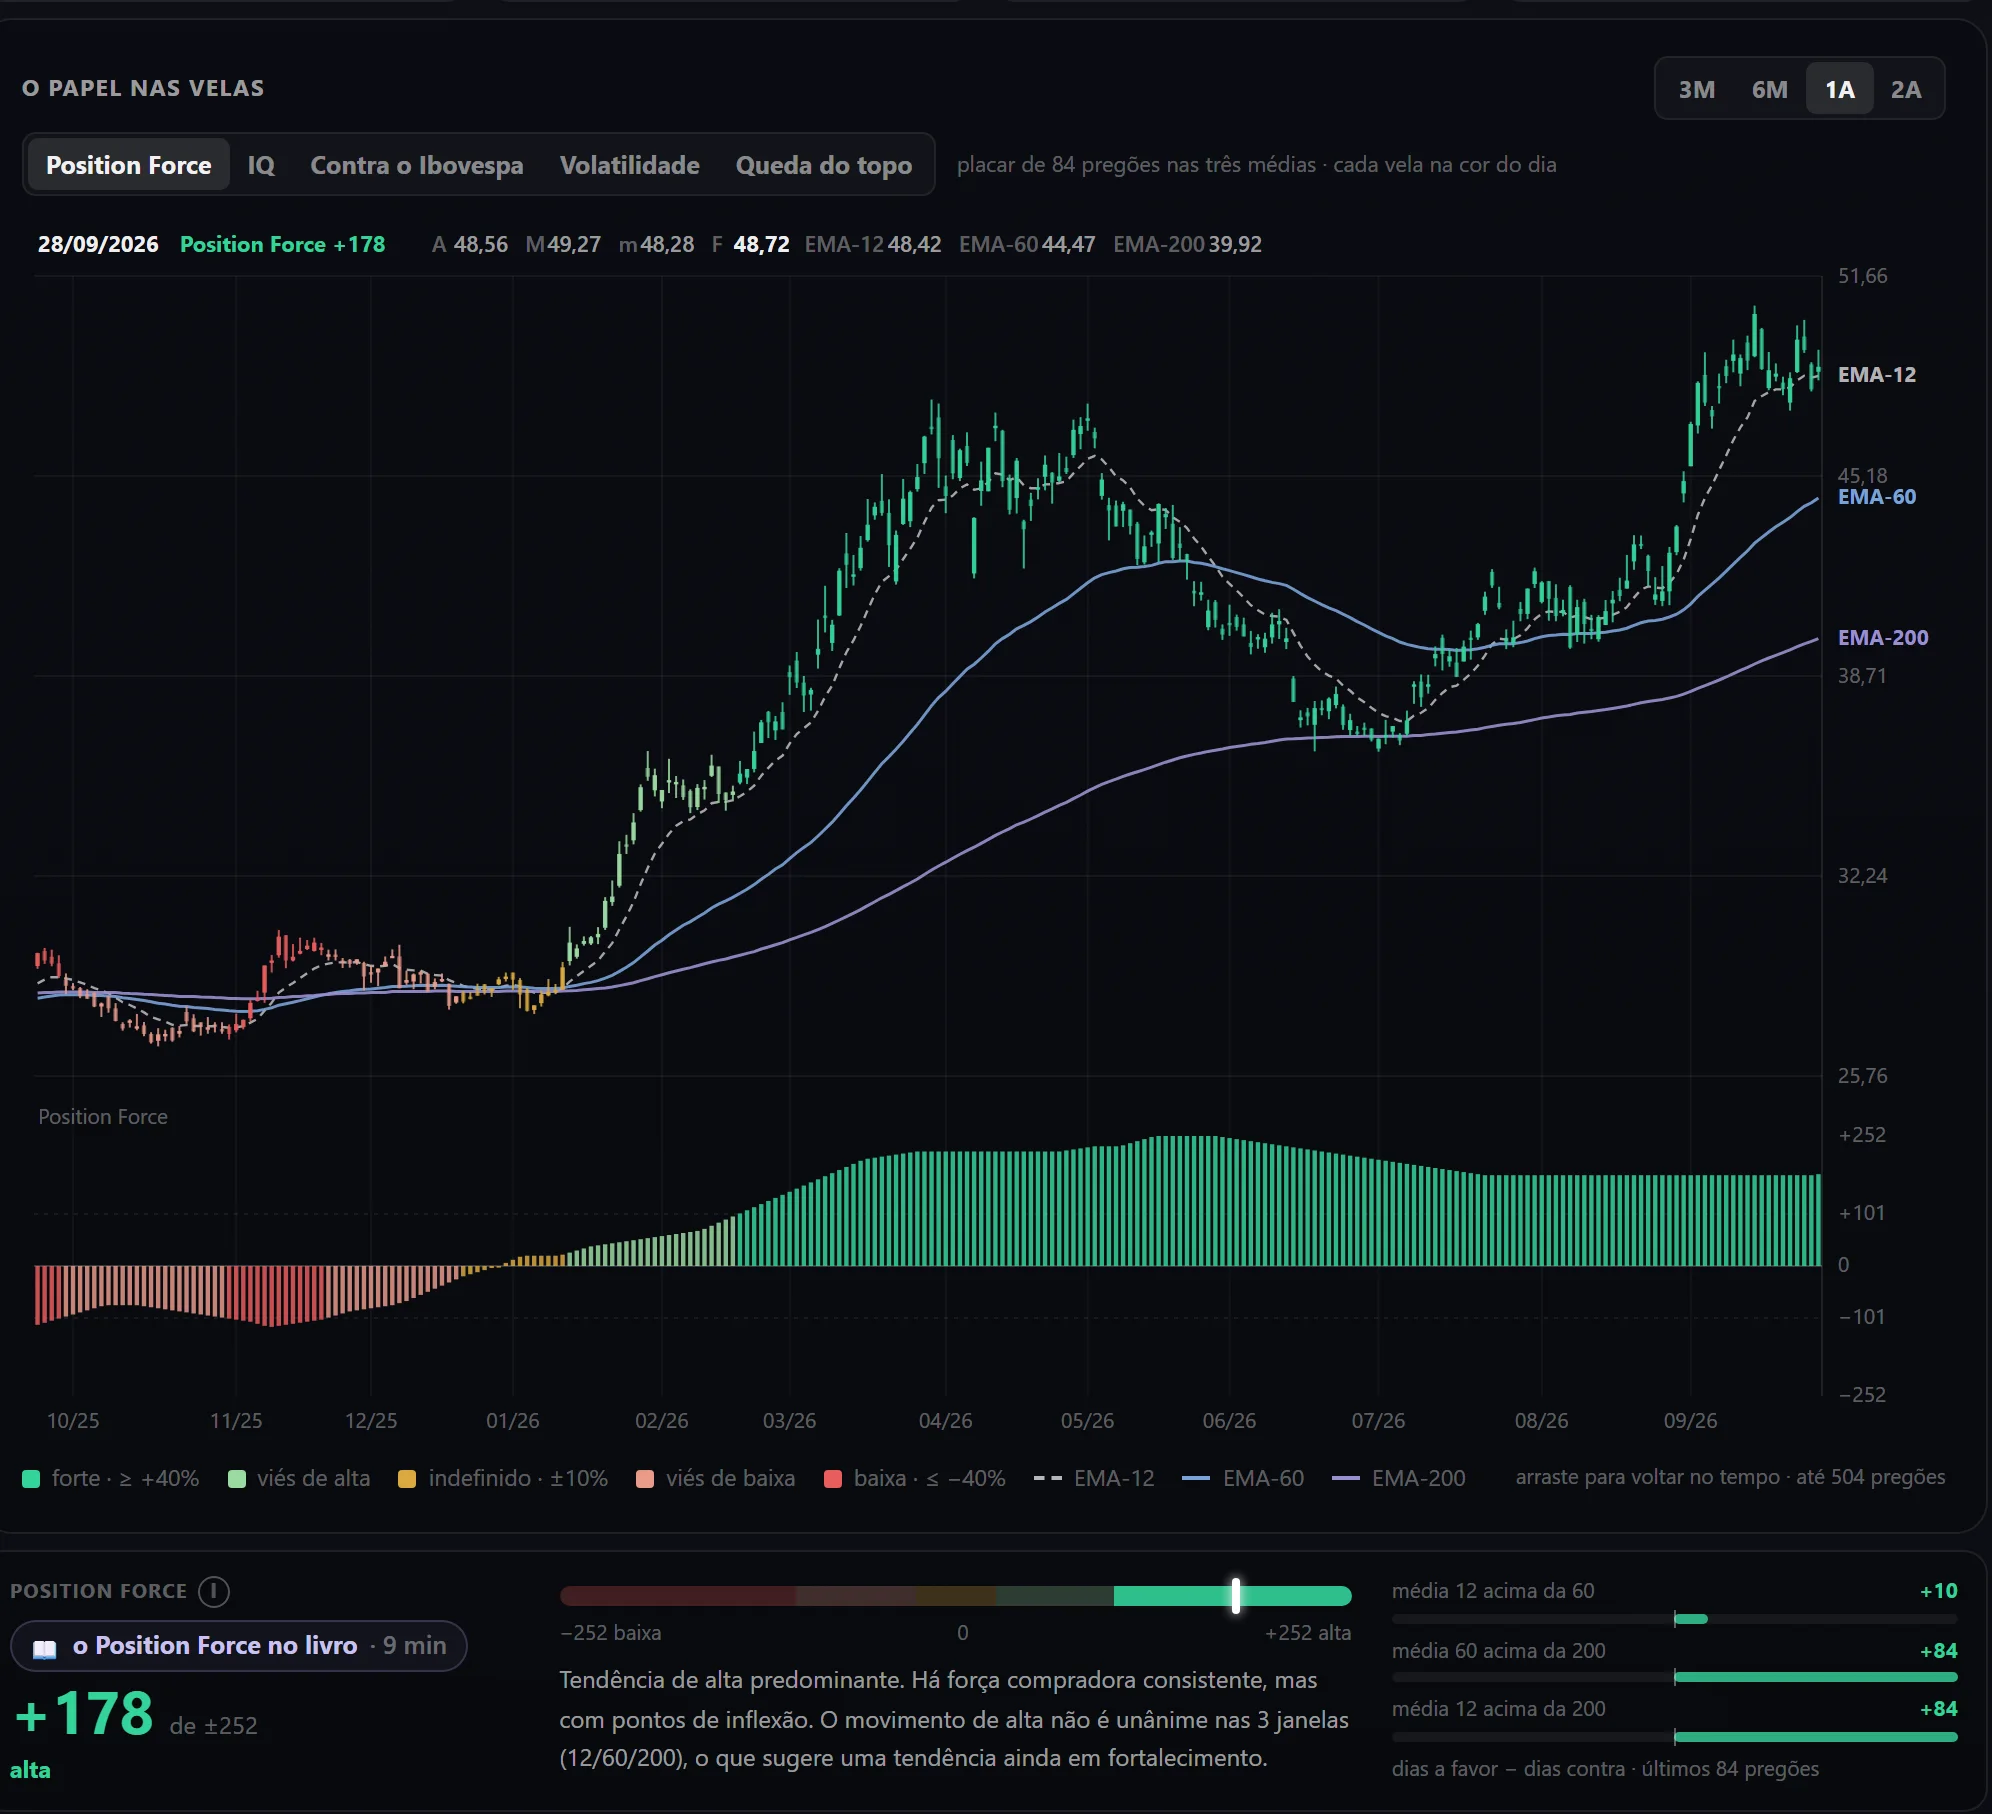Viewport: 1992px width, 1814px height.
Task: Click the date 28/09/2026 in header
Action: point(98,245)
